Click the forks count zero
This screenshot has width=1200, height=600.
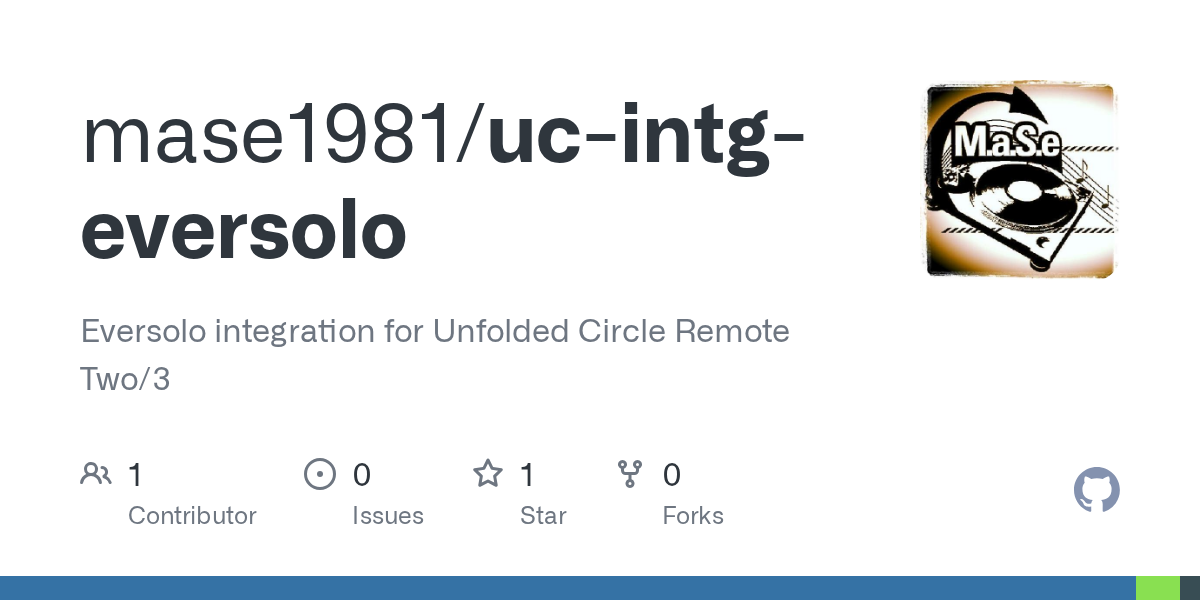(672, 475)
